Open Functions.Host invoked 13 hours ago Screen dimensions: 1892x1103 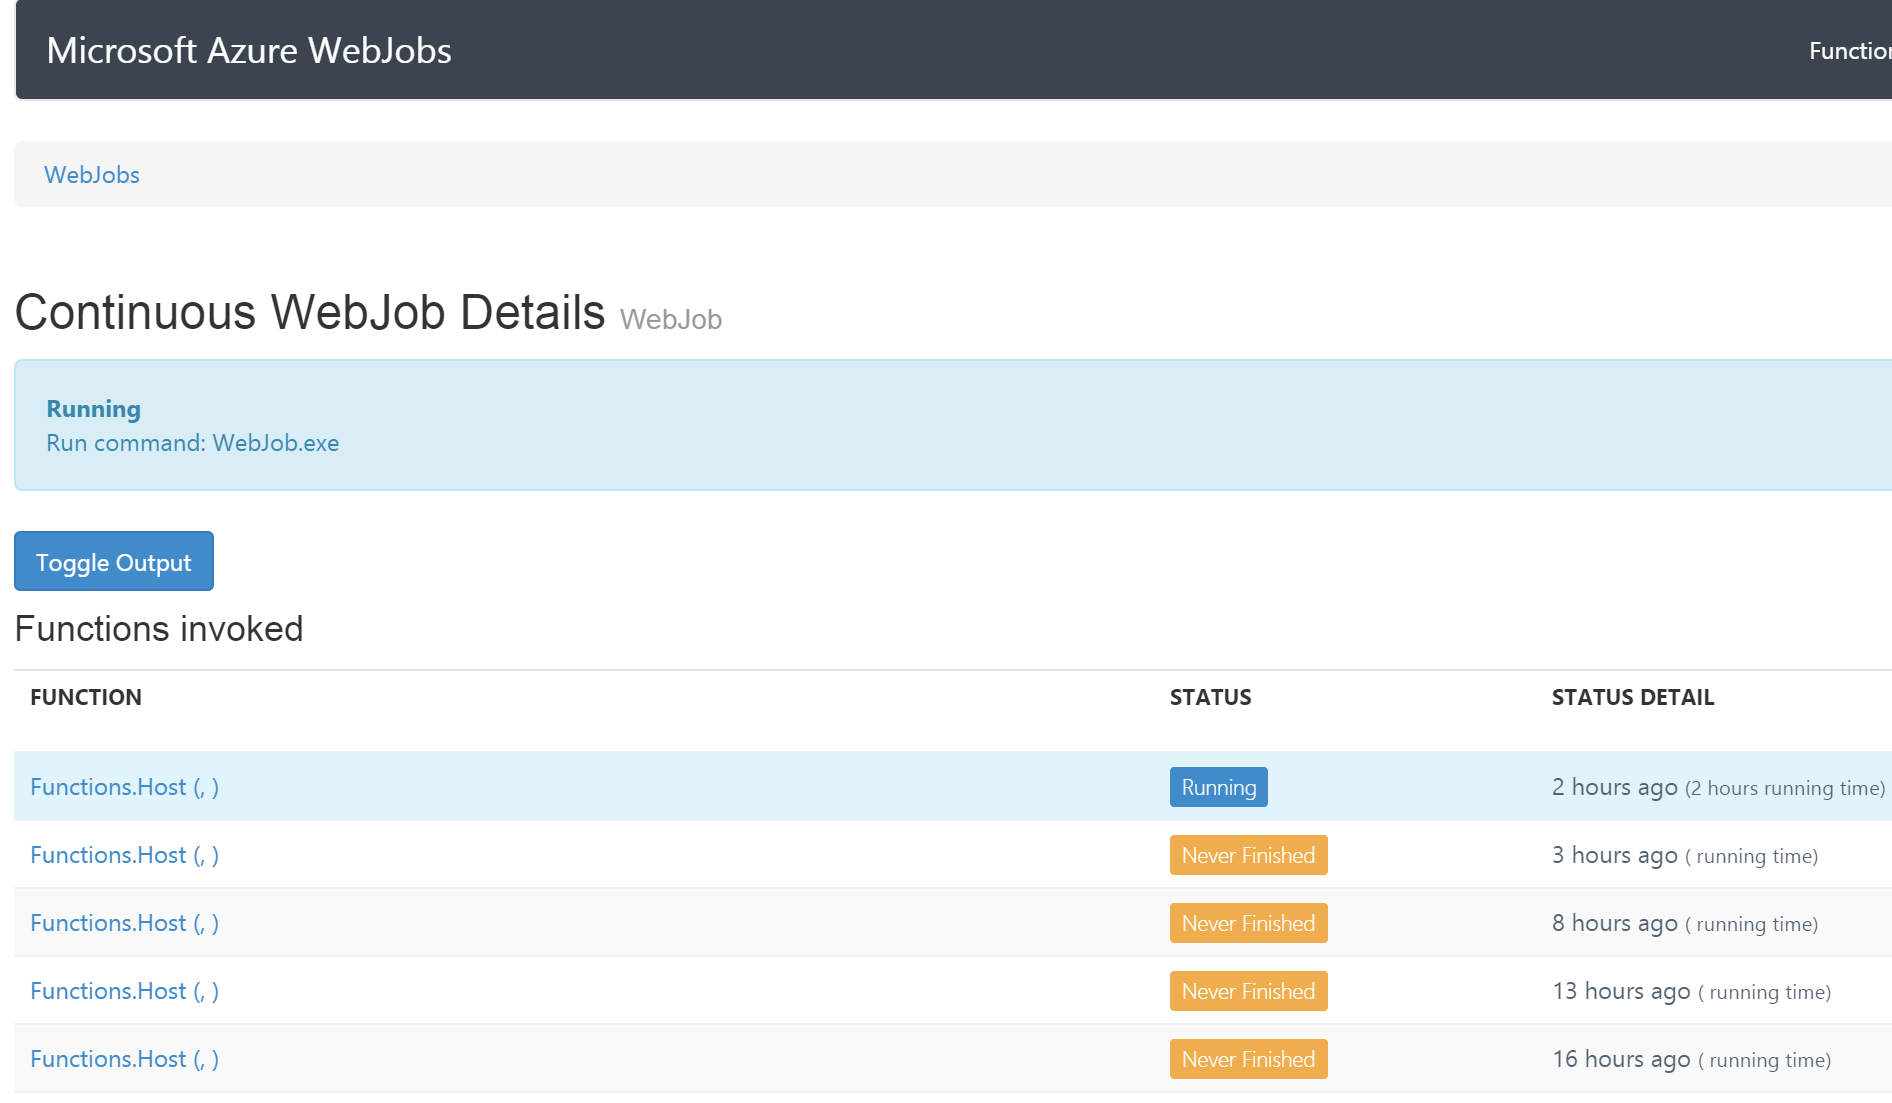click(125, 991)
